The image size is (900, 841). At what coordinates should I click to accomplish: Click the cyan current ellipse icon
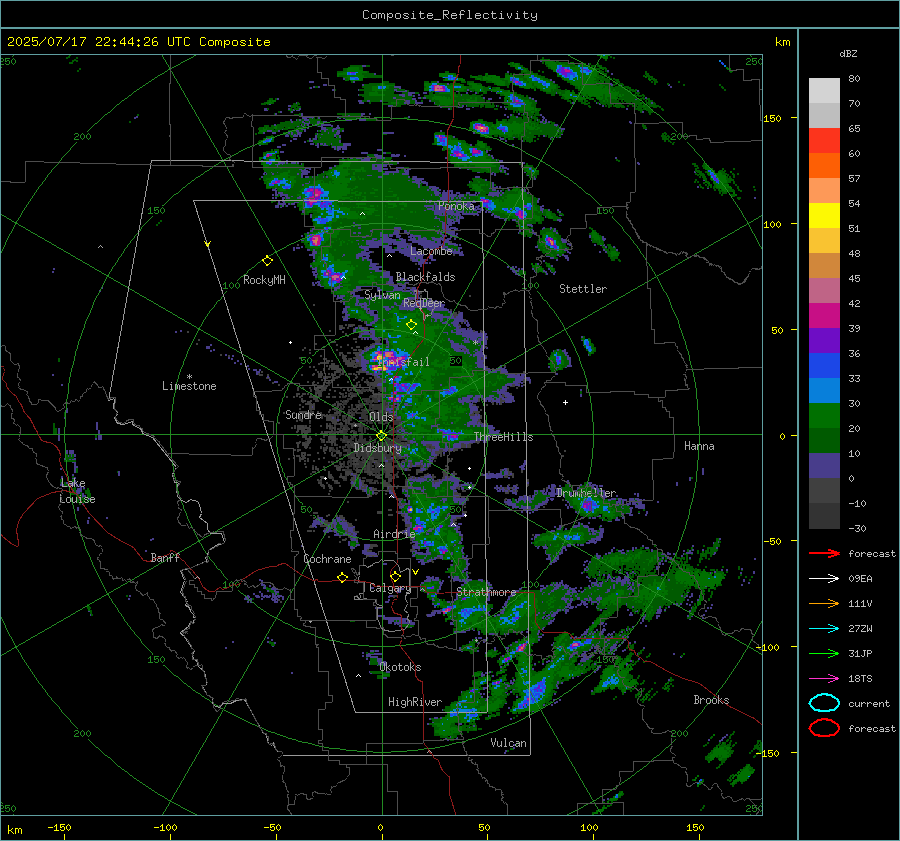pyautogui.click(x=824, y=703)
